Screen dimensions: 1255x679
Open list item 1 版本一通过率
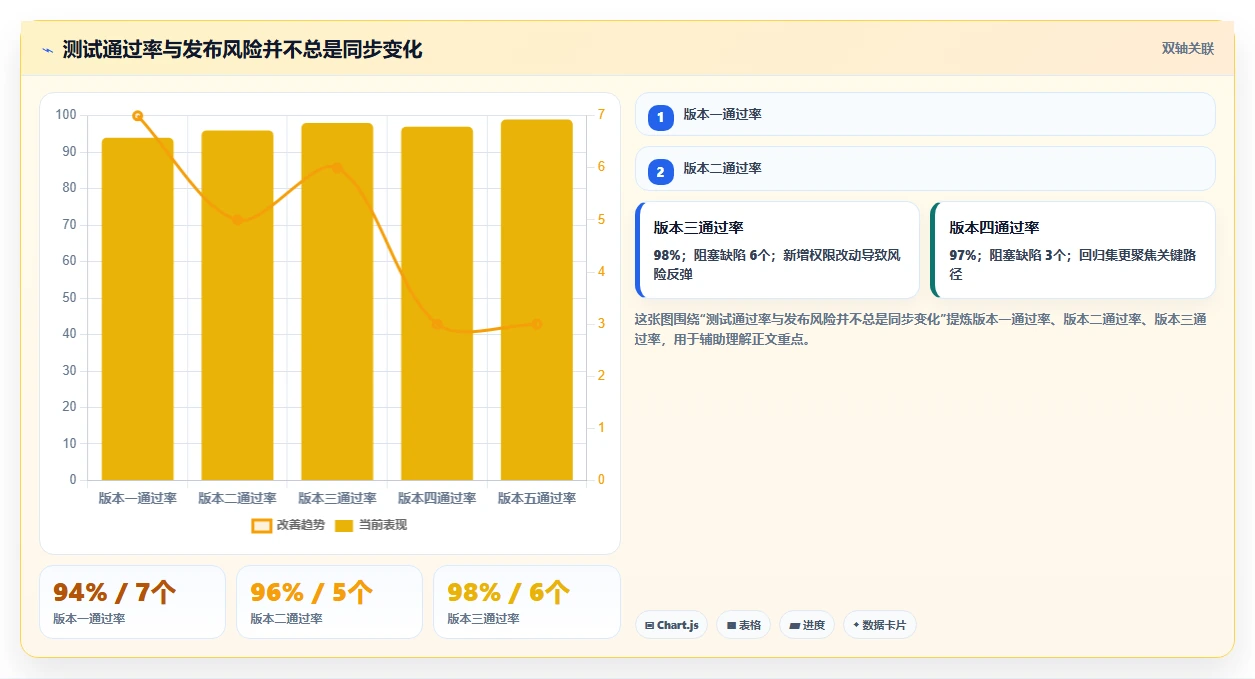point(925,114)
